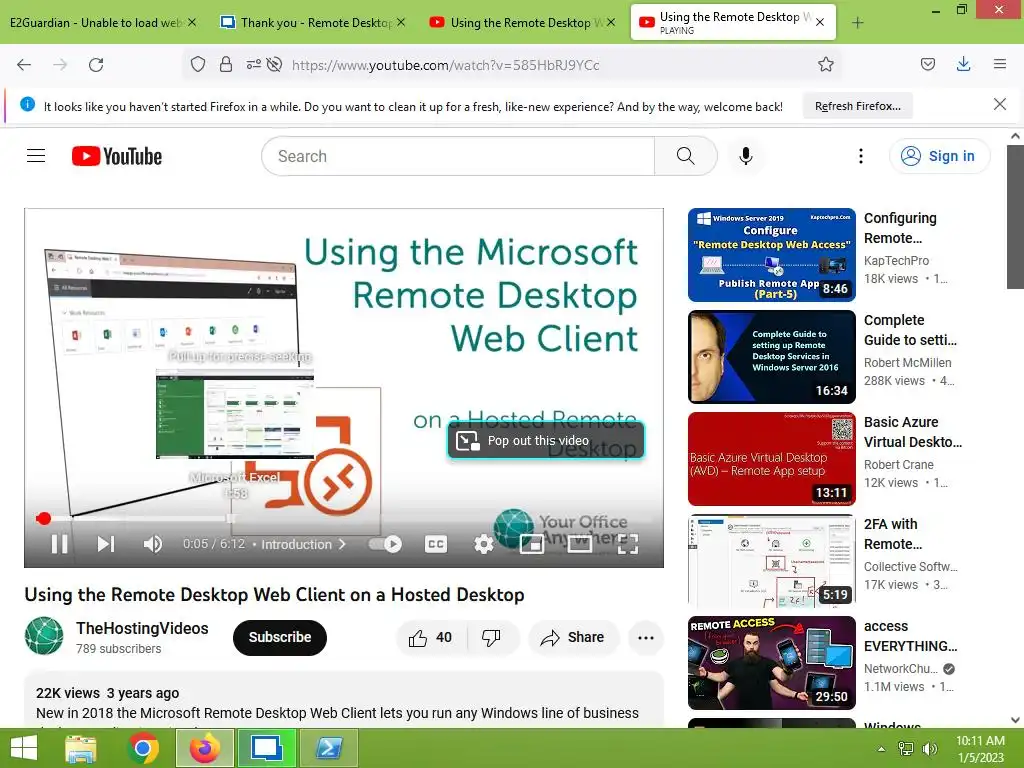Toggle the autoplay switch

(x=386, y=544)
